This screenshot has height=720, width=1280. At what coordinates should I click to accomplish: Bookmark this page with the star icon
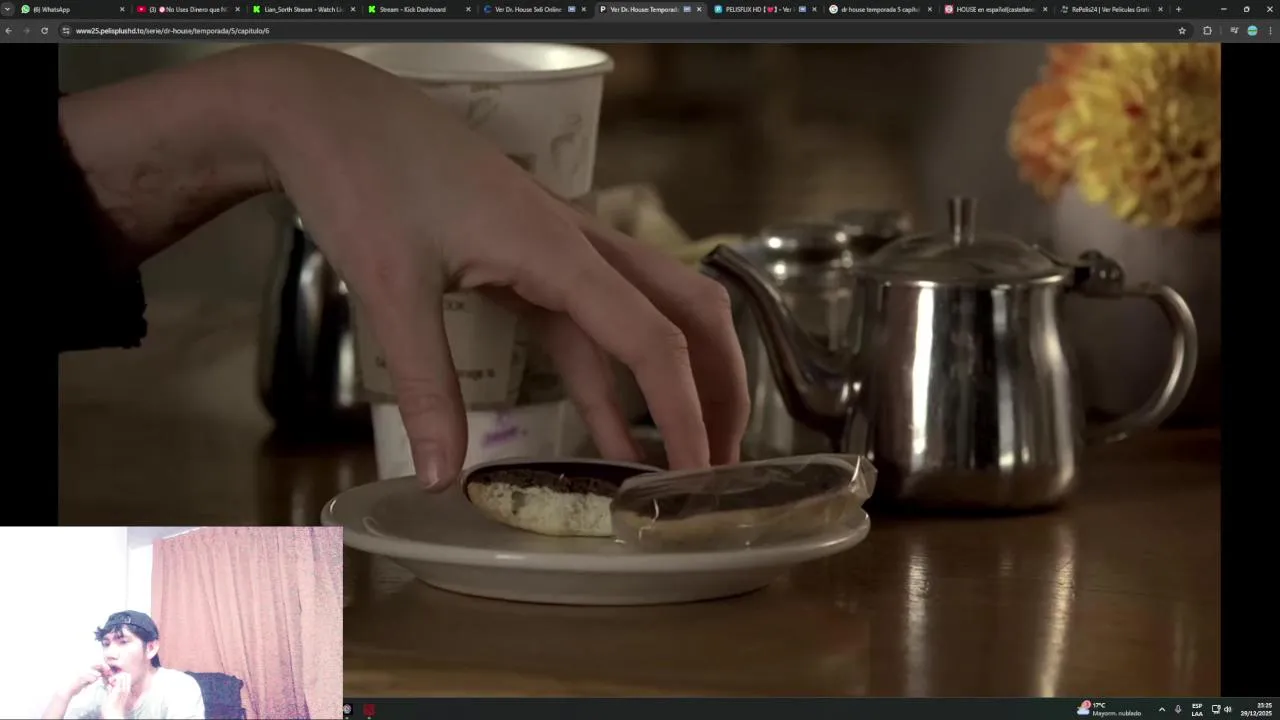1182,30
